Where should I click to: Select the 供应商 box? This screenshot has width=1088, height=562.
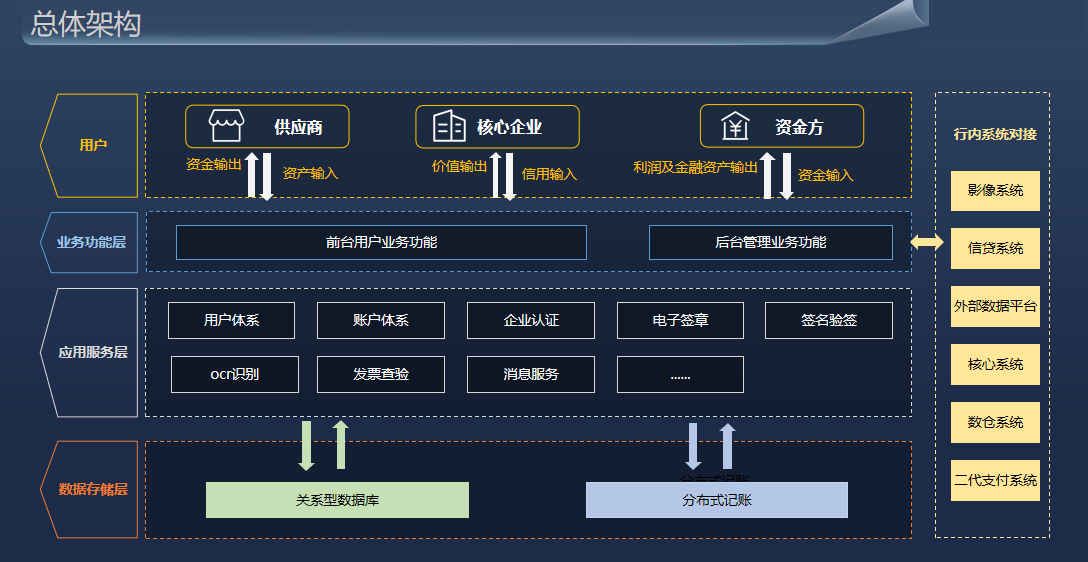267,126
